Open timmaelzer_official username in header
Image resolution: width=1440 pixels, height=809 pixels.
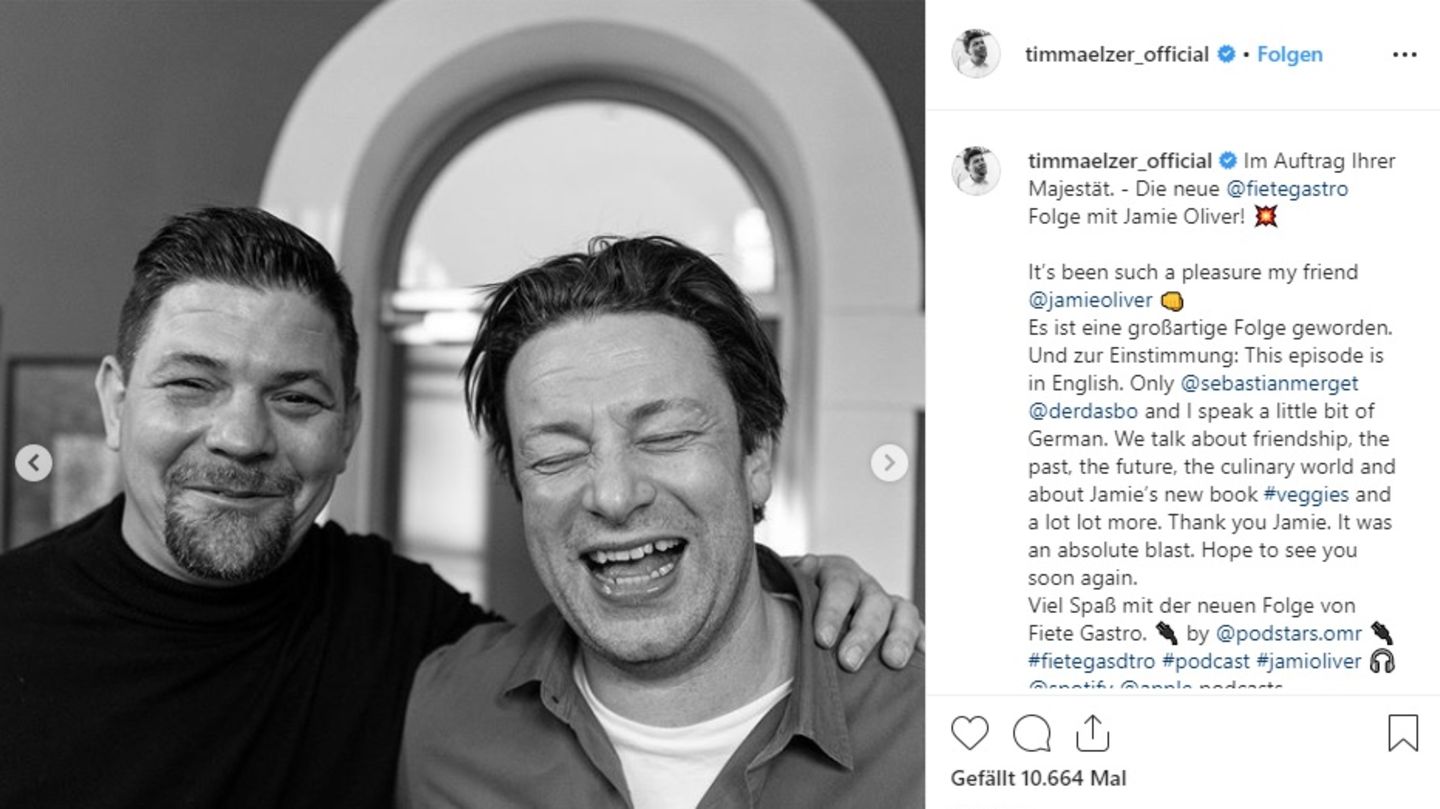pos(1116,55)
